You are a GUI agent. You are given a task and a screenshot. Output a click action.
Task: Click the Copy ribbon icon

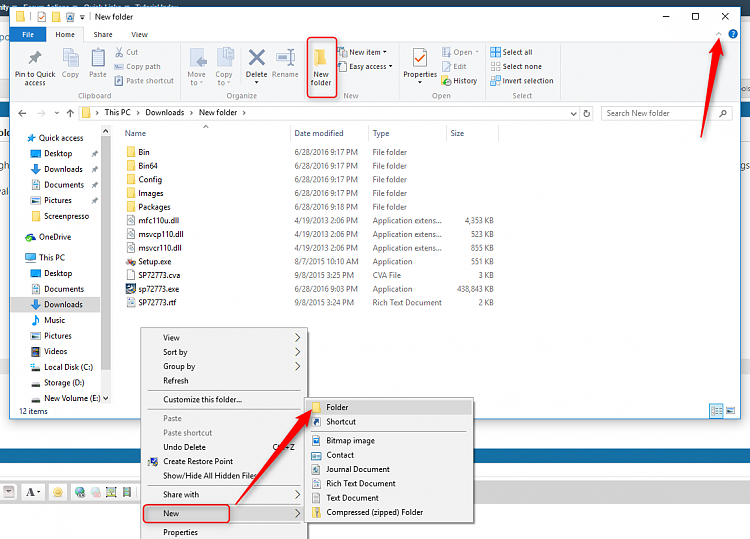70,58
